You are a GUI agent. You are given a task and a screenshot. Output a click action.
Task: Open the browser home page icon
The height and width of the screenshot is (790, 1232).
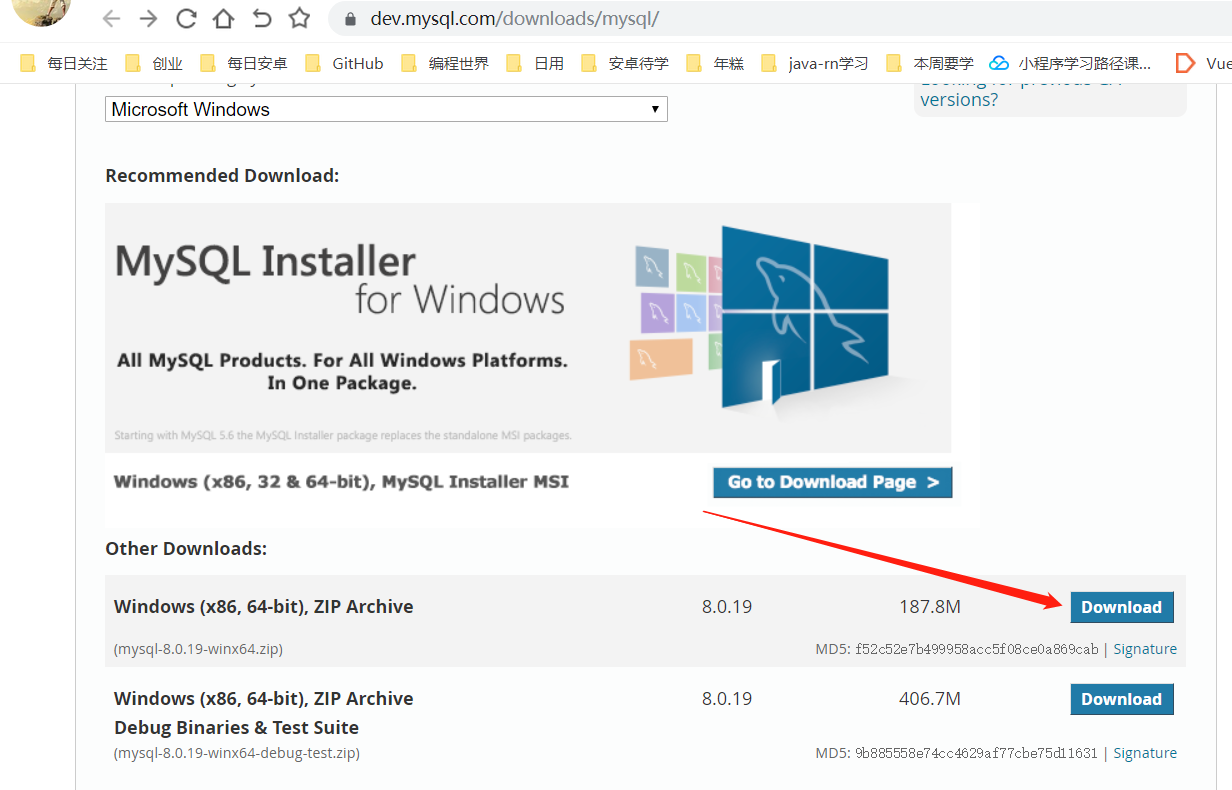tap(224, 18)
